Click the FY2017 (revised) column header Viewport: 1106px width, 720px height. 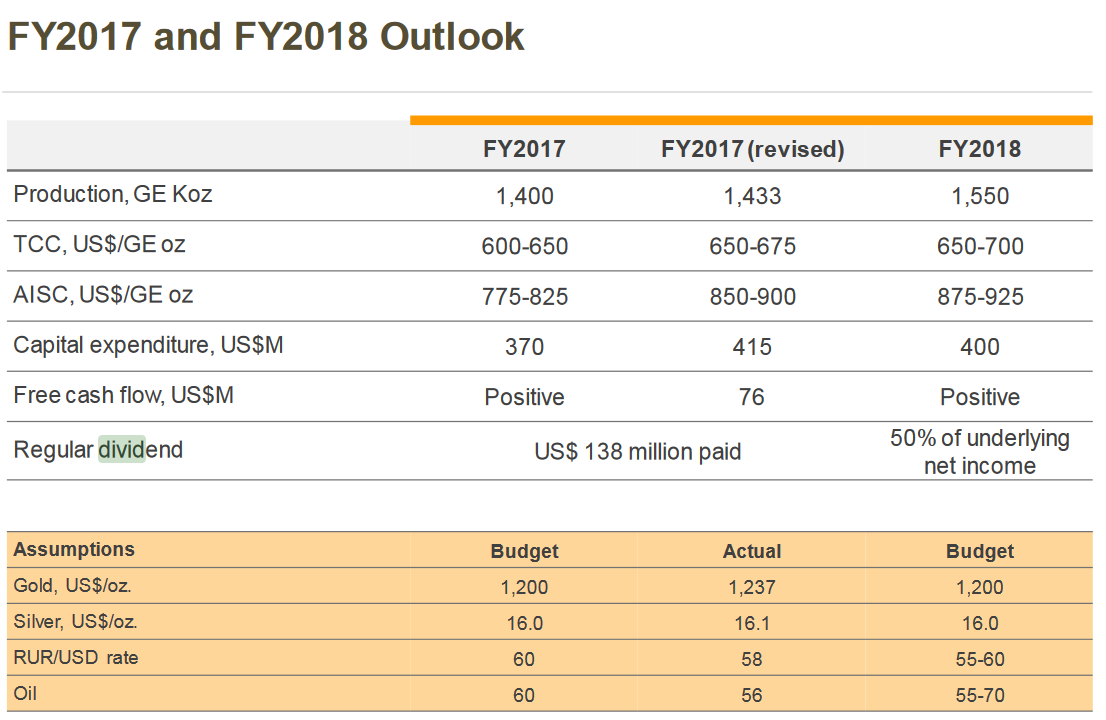point(752,149)
